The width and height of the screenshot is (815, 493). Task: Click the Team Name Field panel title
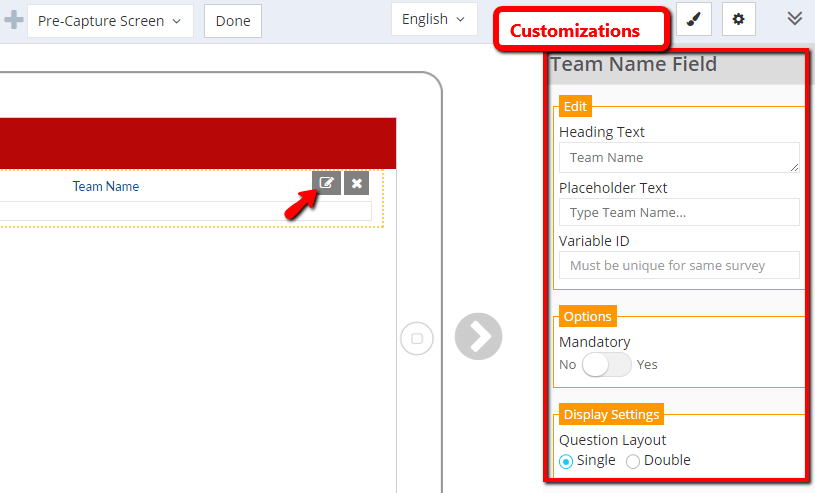click(x=634, y=64)
